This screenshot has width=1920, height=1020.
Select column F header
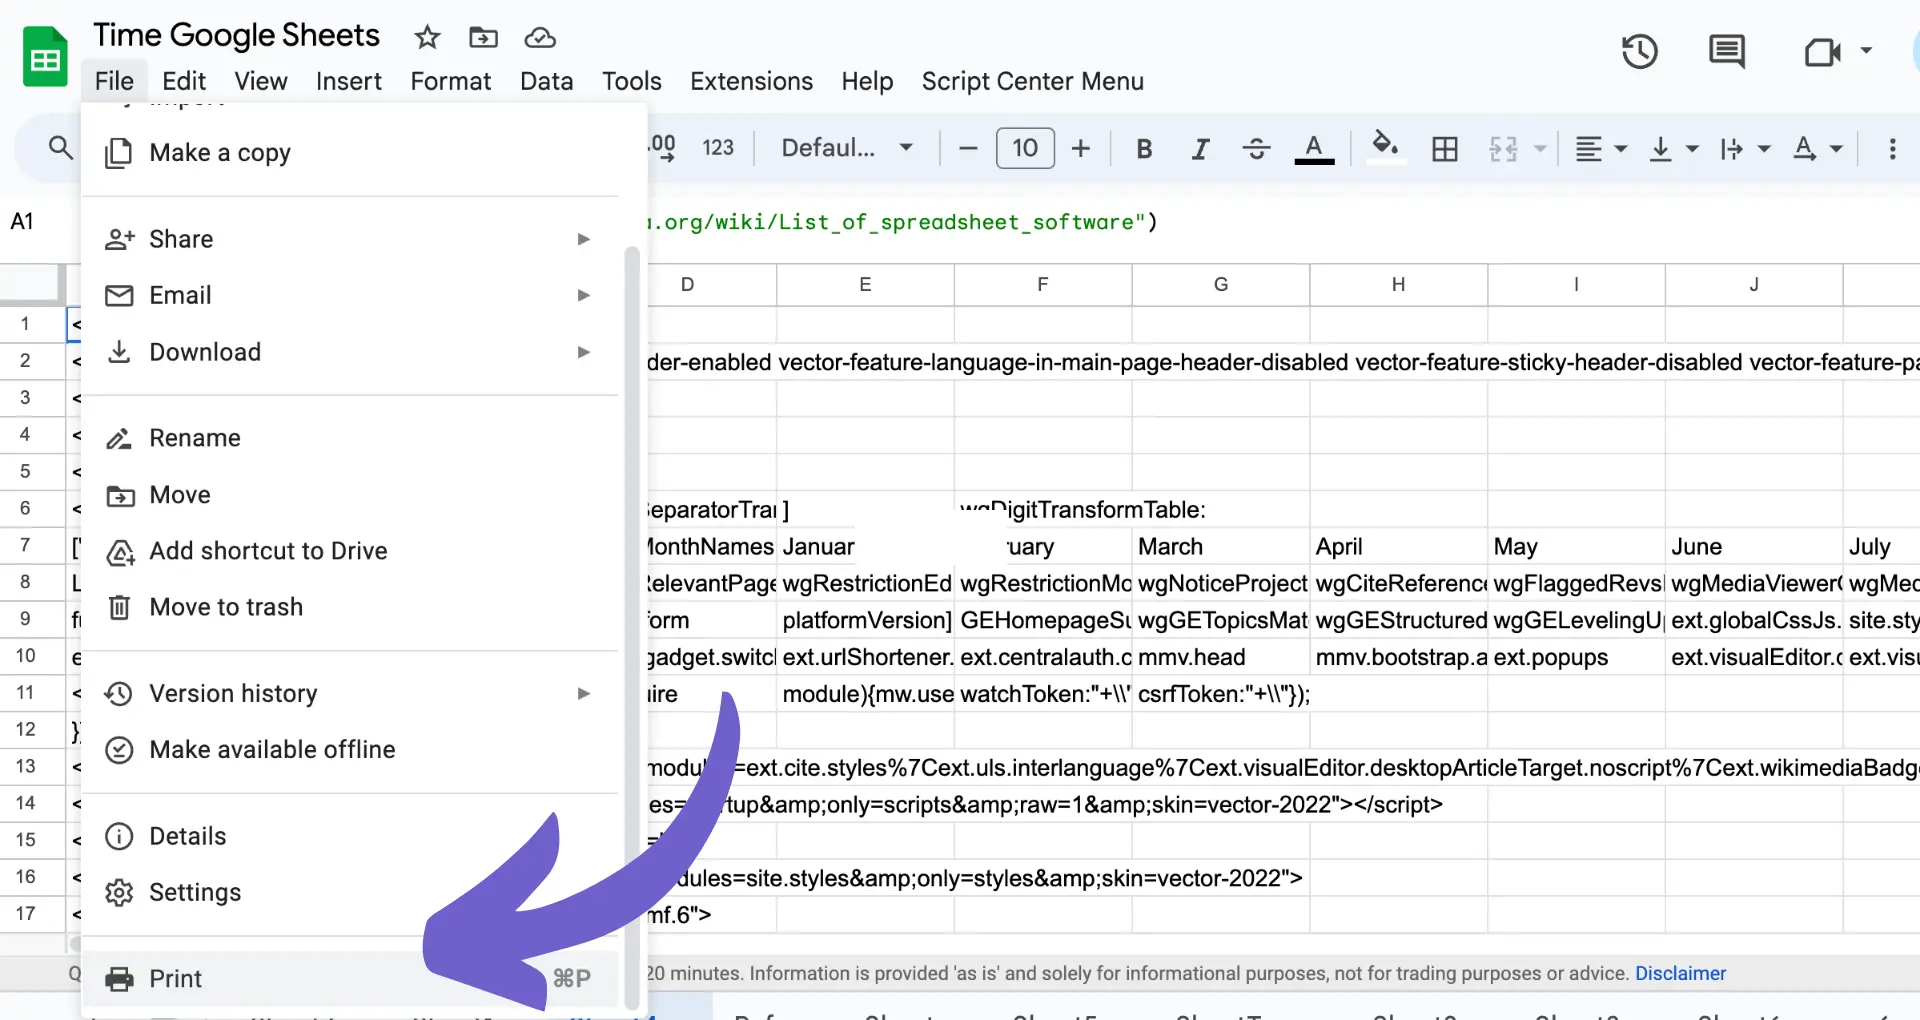[1043, 285]
